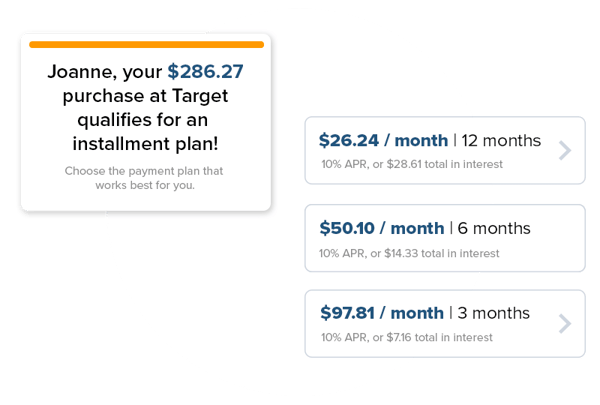This screenshot has width=600, height=405.
Task: Click "Joanne, your" greeting text
Action: click(x=105, y=72)
